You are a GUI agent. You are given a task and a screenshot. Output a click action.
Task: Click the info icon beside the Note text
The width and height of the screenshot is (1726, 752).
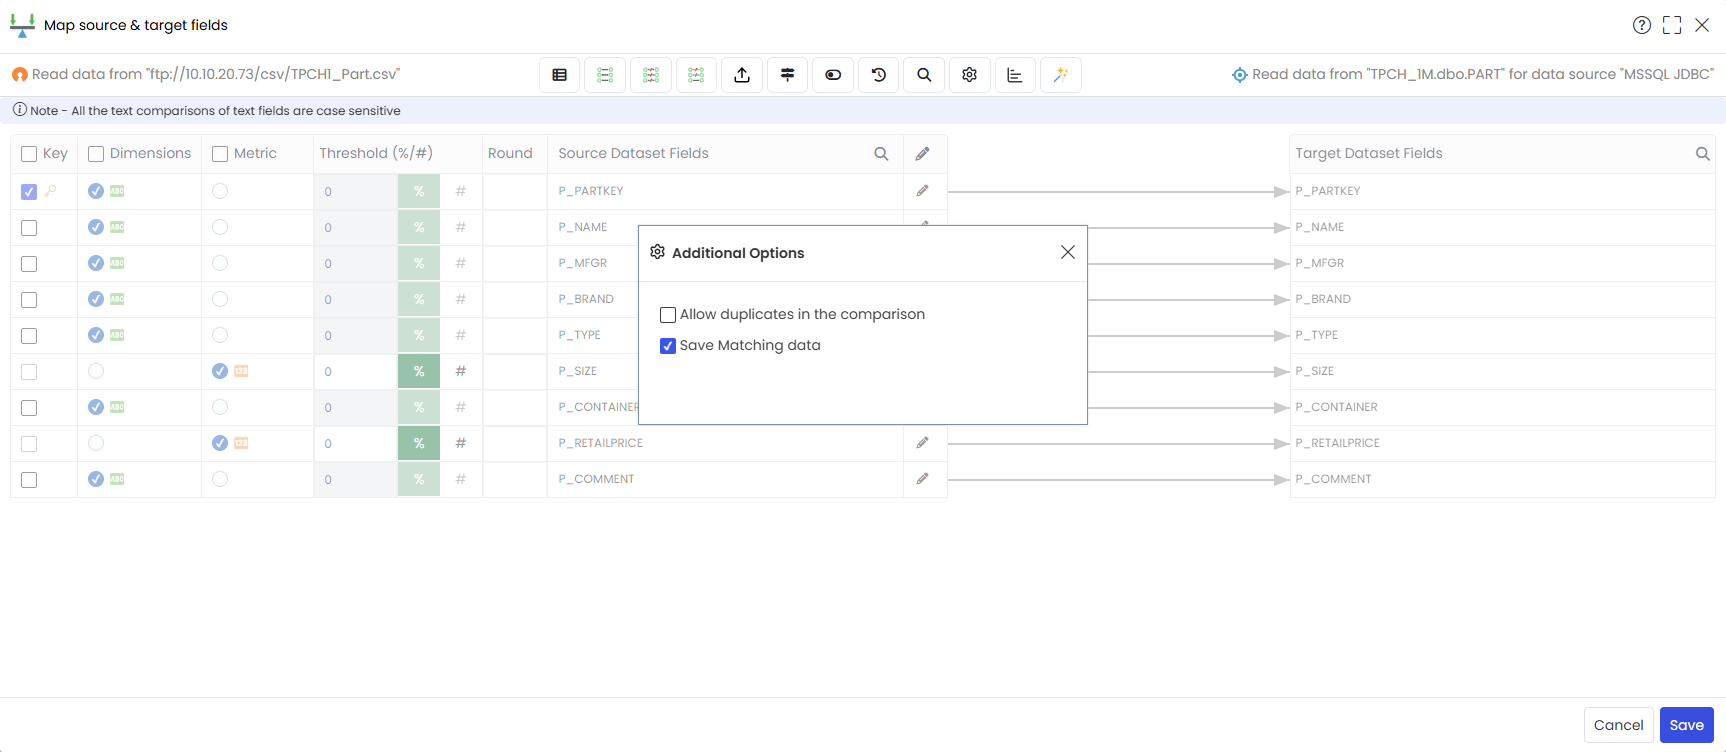pos(20,110)
